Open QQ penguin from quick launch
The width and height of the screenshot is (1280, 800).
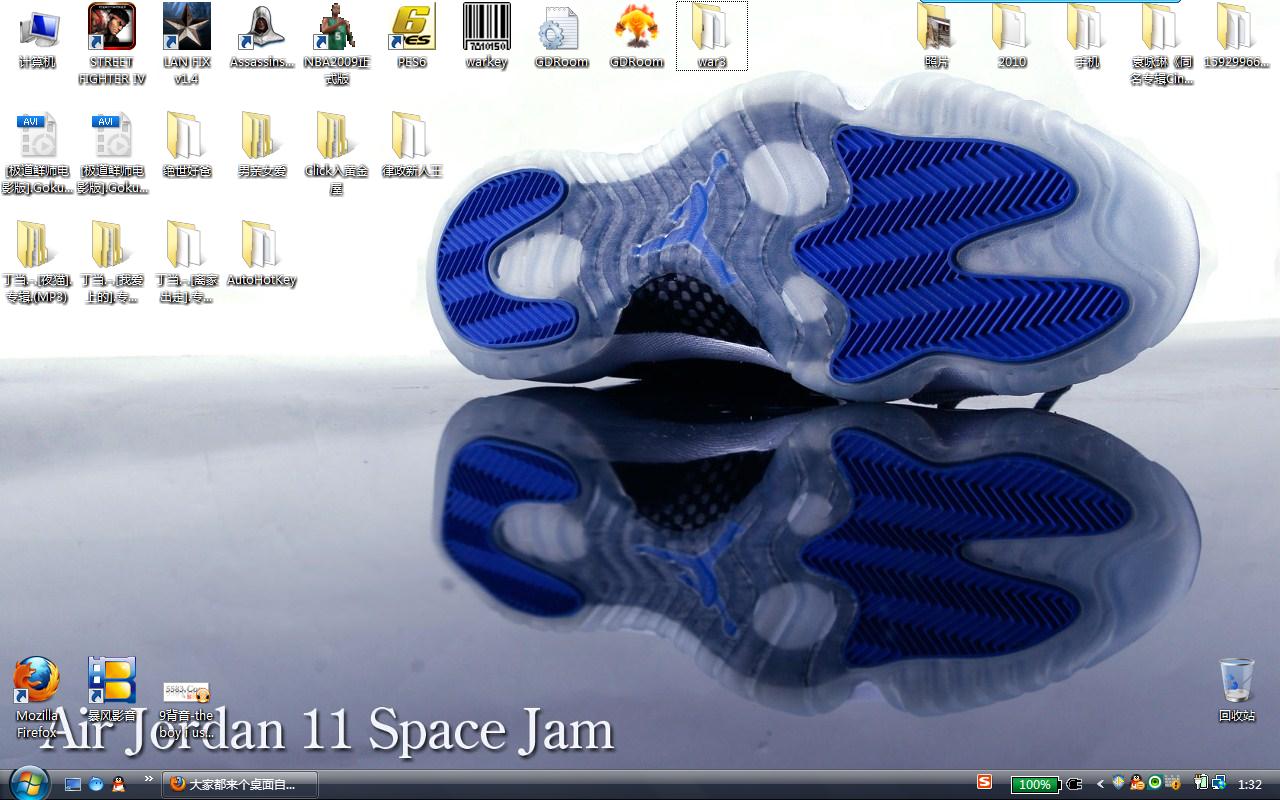[119, 784]
